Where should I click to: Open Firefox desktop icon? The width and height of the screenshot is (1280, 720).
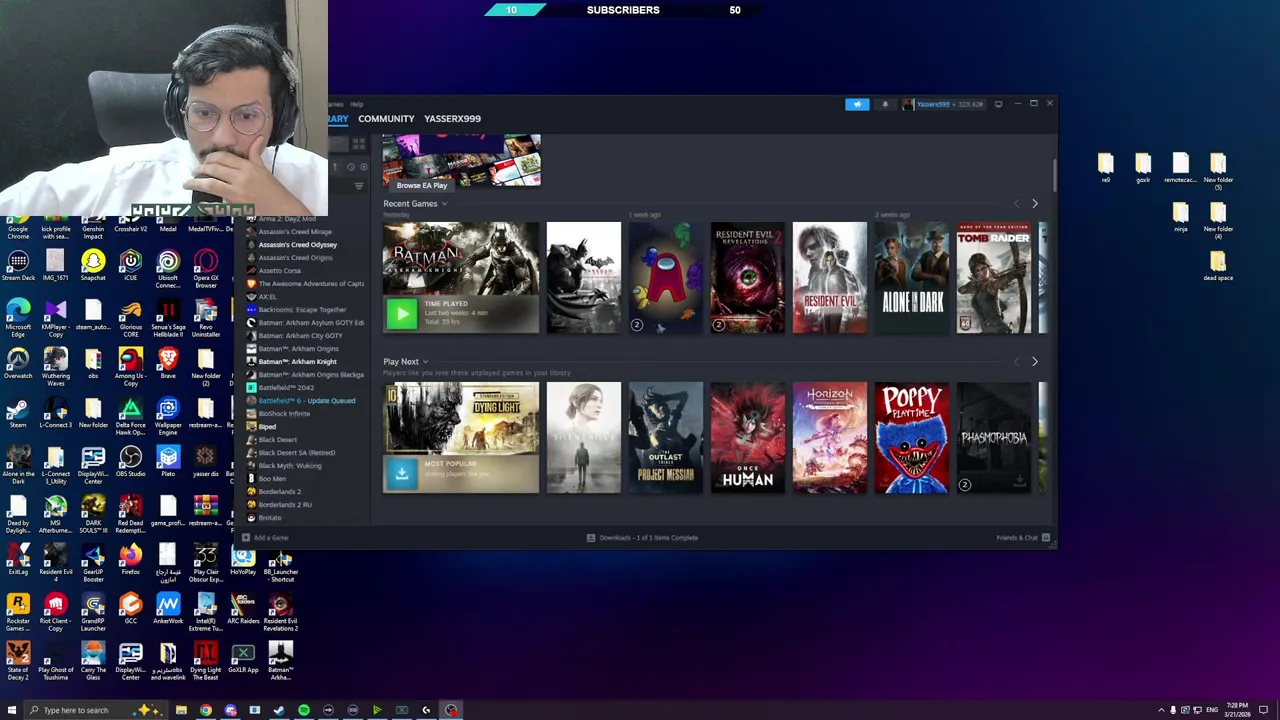(x=130, y=560)
